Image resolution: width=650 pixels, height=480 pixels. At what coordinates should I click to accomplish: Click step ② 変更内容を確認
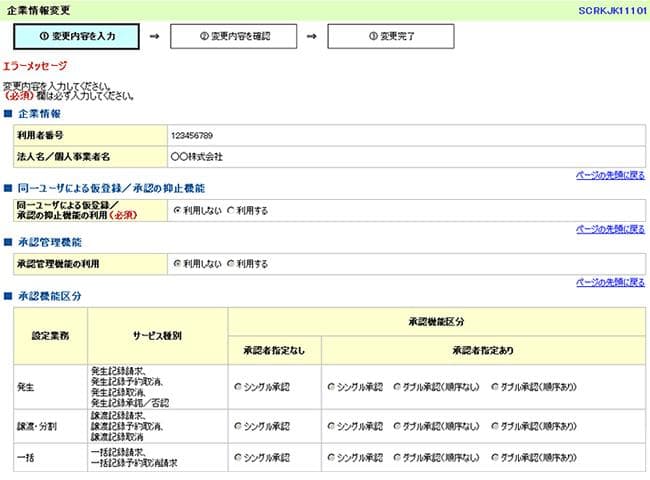click(234, 36)
